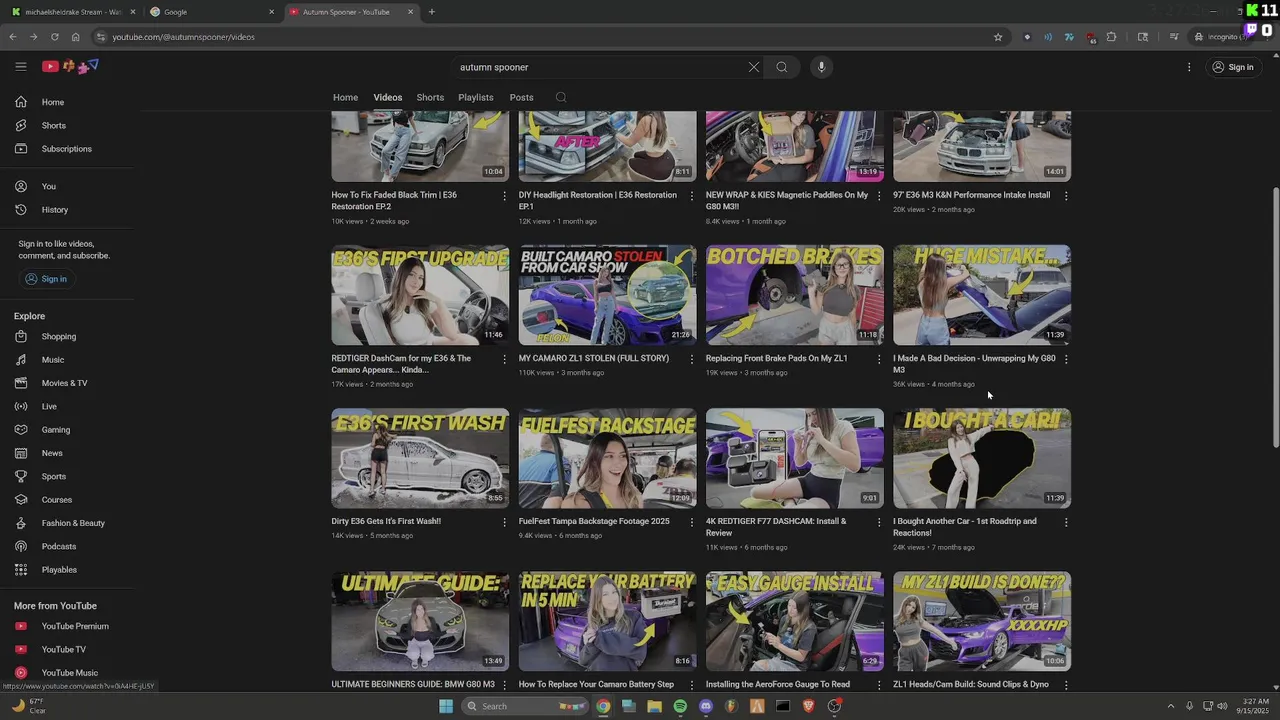Switch to channel Posts tab
1280x720 pixels.
(521, 97)
